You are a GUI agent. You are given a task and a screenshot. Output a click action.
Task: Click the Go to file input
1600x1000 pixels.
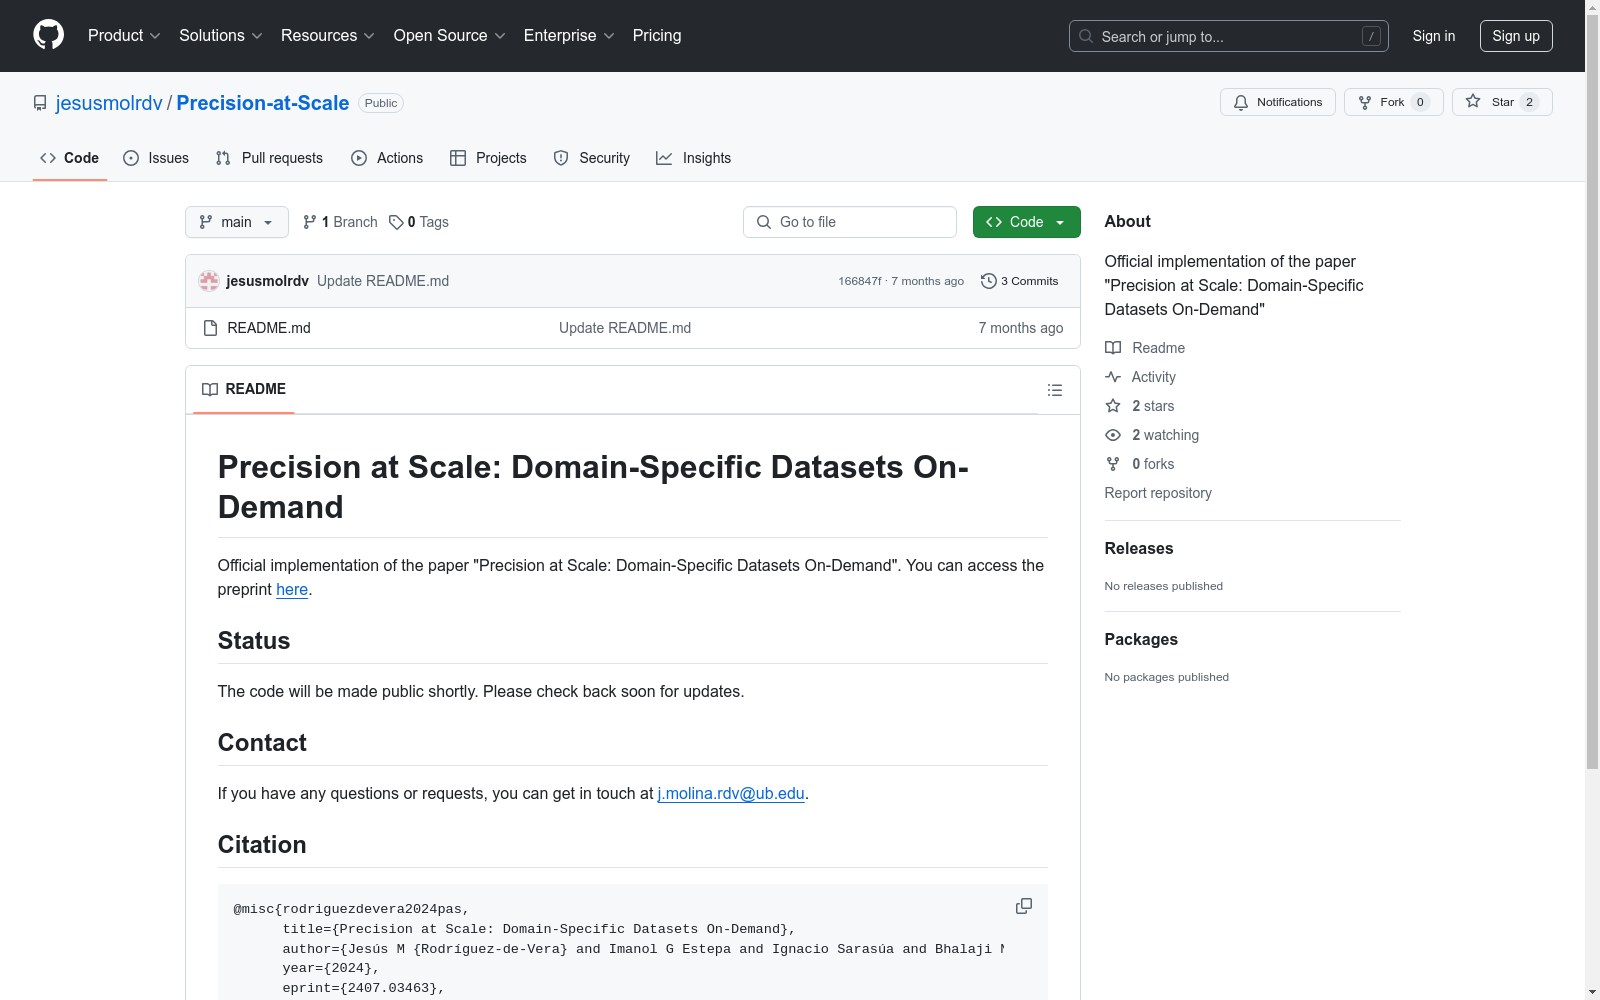(x=850, y=222)
